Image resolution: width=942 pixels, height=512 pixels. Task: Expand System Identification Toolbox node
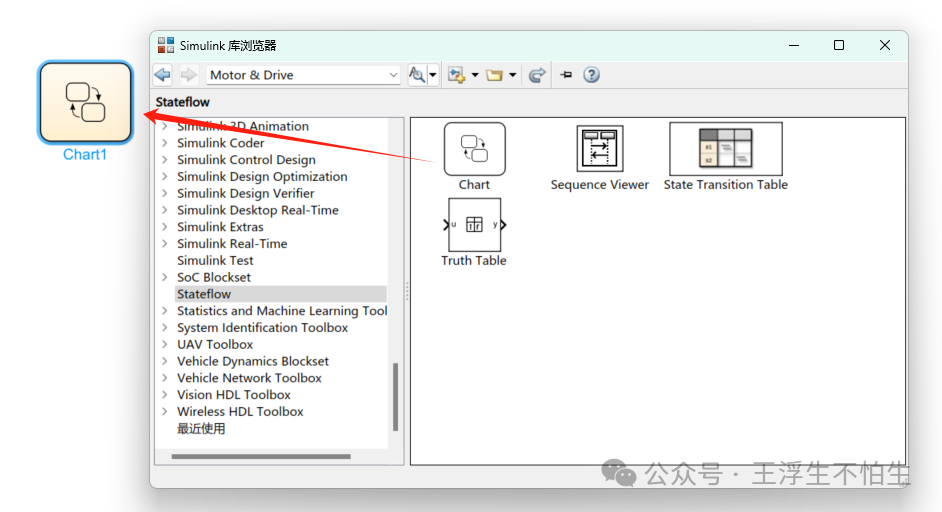point(165,328)
